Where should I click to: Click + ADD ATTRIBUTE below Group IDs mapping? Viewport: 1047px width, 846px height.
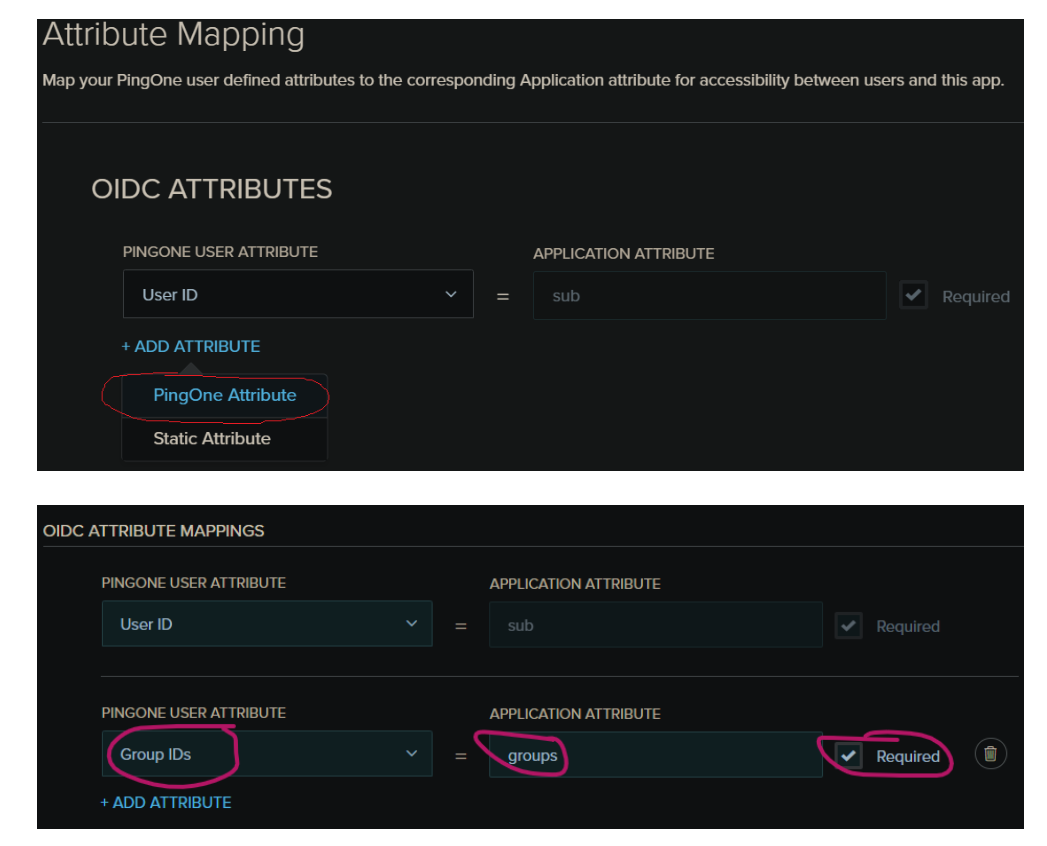tap(166, 803)
